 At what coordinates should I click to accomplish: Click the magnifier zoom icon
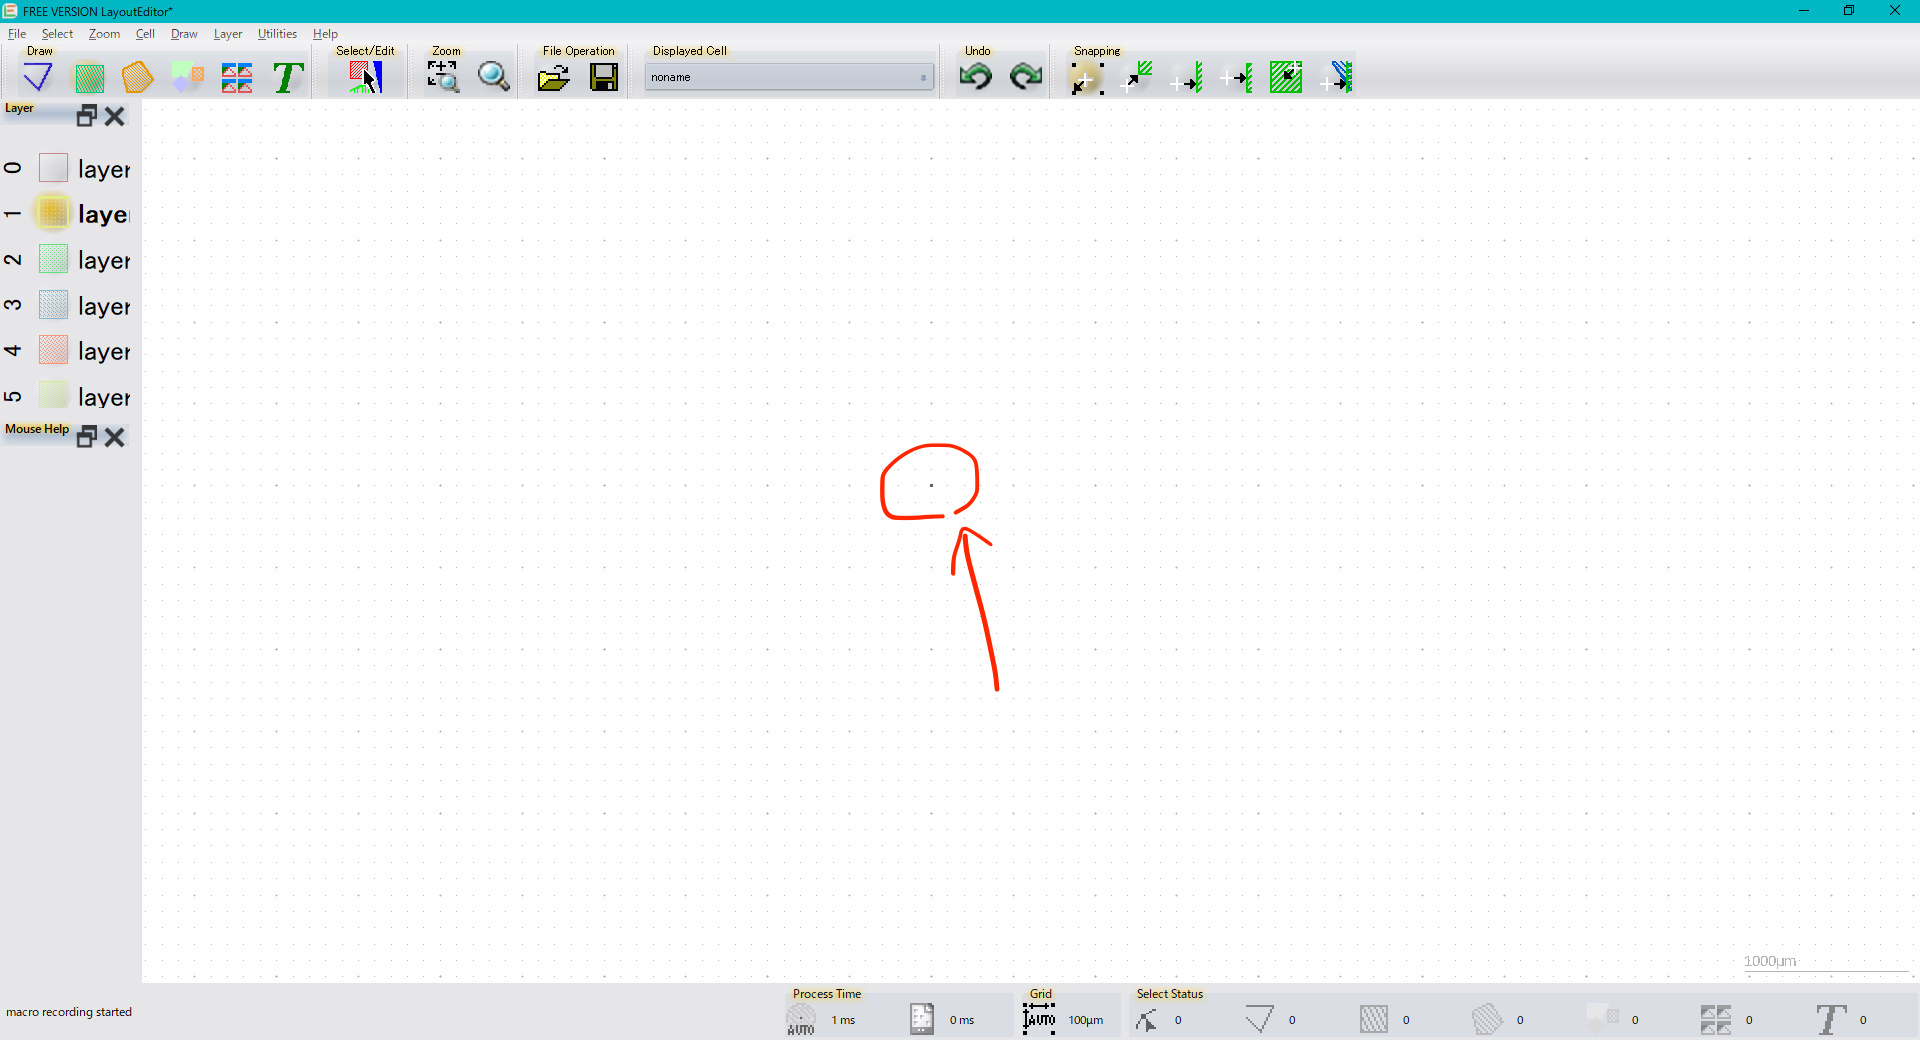point(493,77)
